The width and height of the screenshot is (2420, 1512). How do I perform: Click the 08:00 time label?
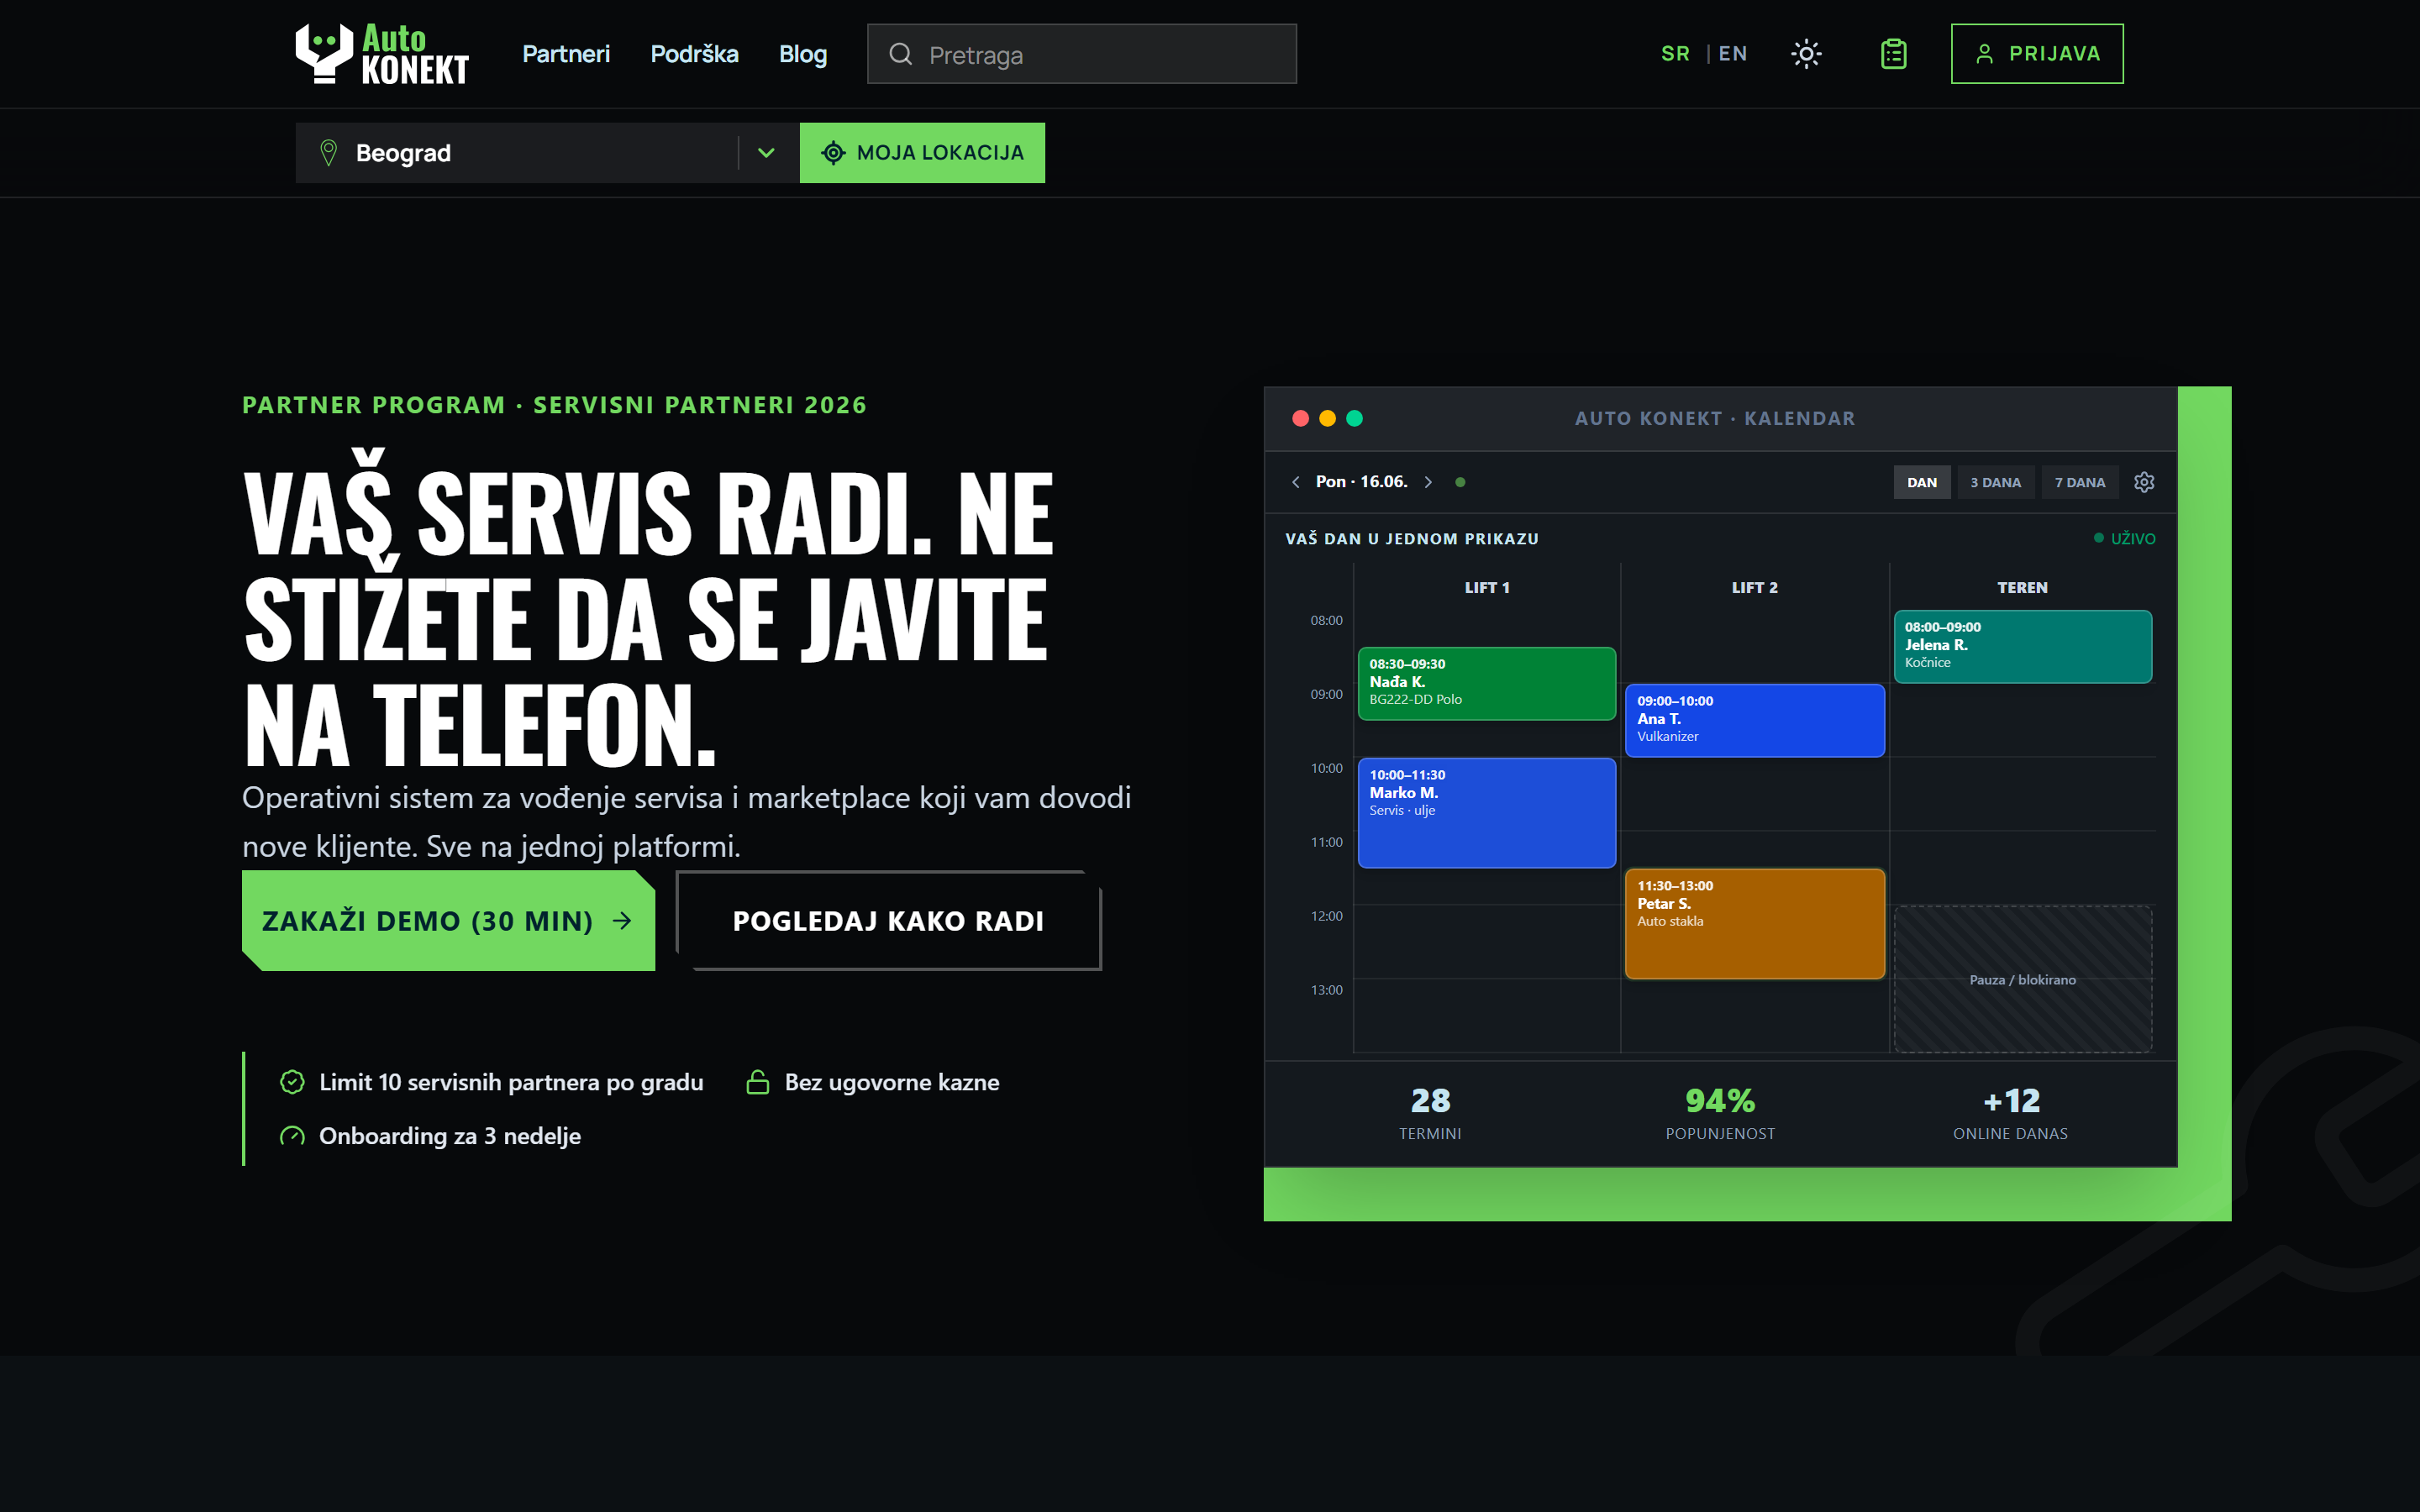[x=1326, y=620]
